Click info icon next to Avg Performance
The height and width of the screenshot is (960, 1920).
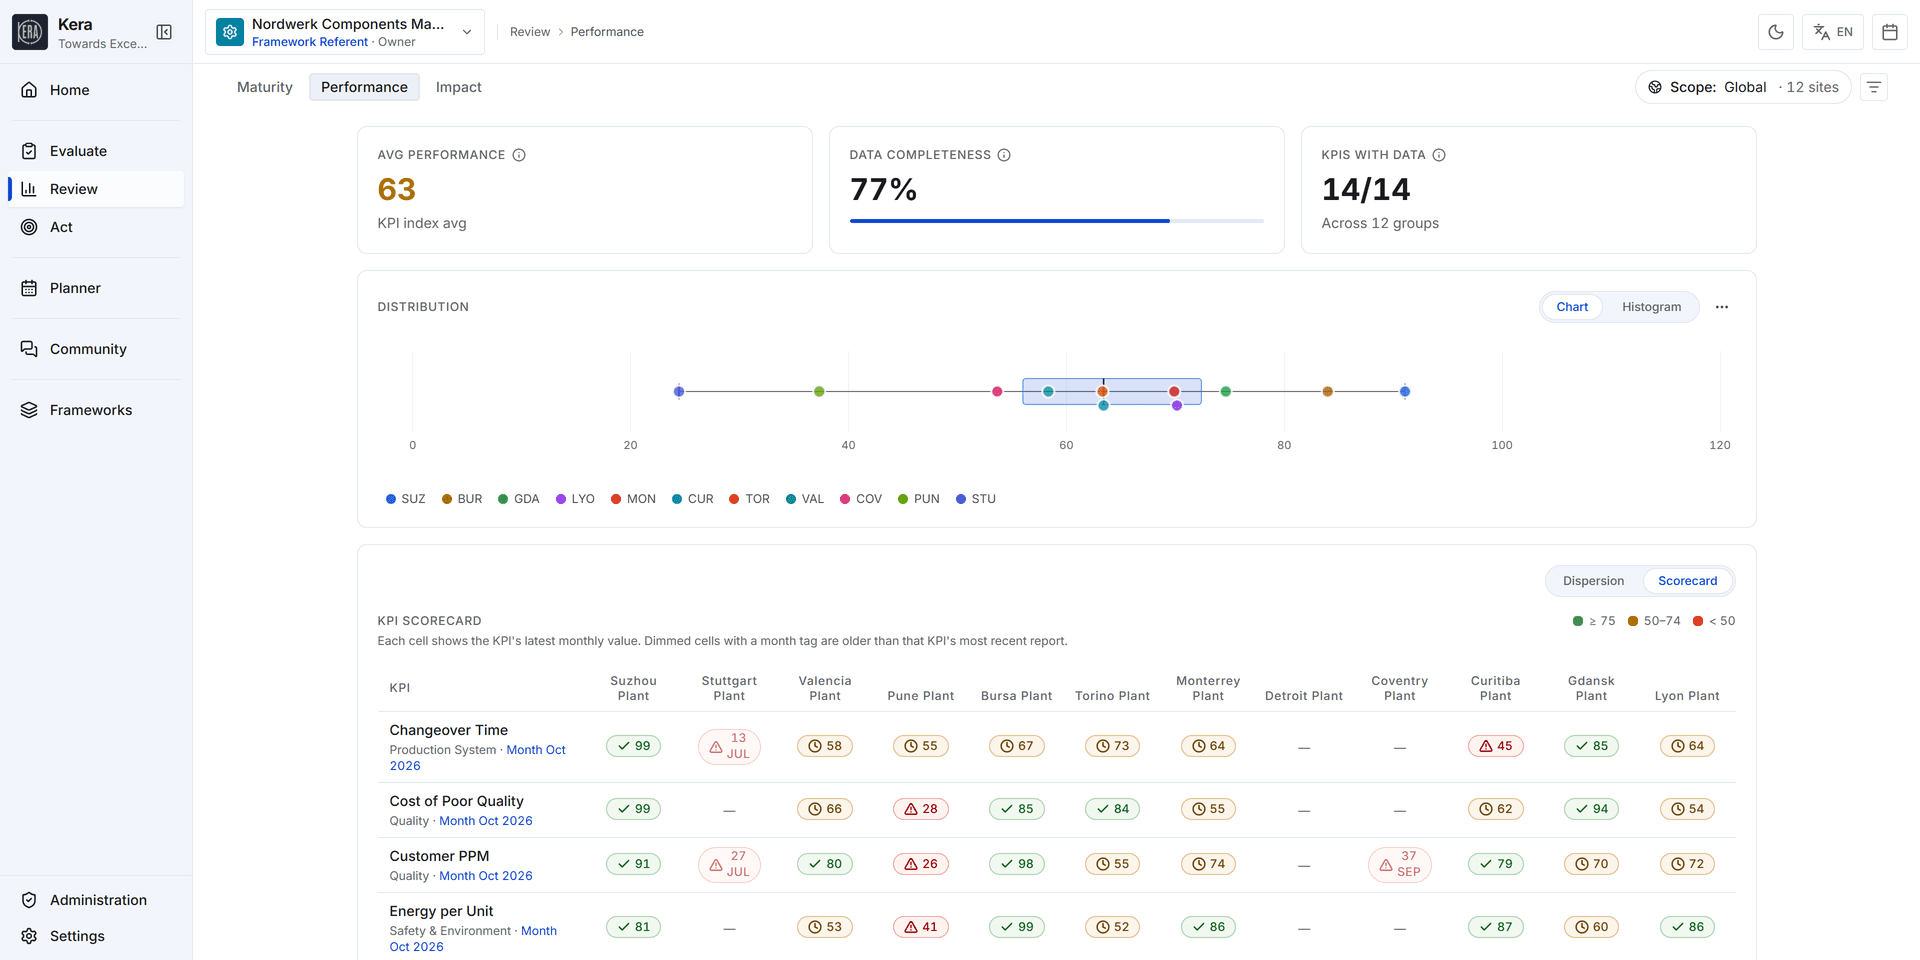click(519, 155)
